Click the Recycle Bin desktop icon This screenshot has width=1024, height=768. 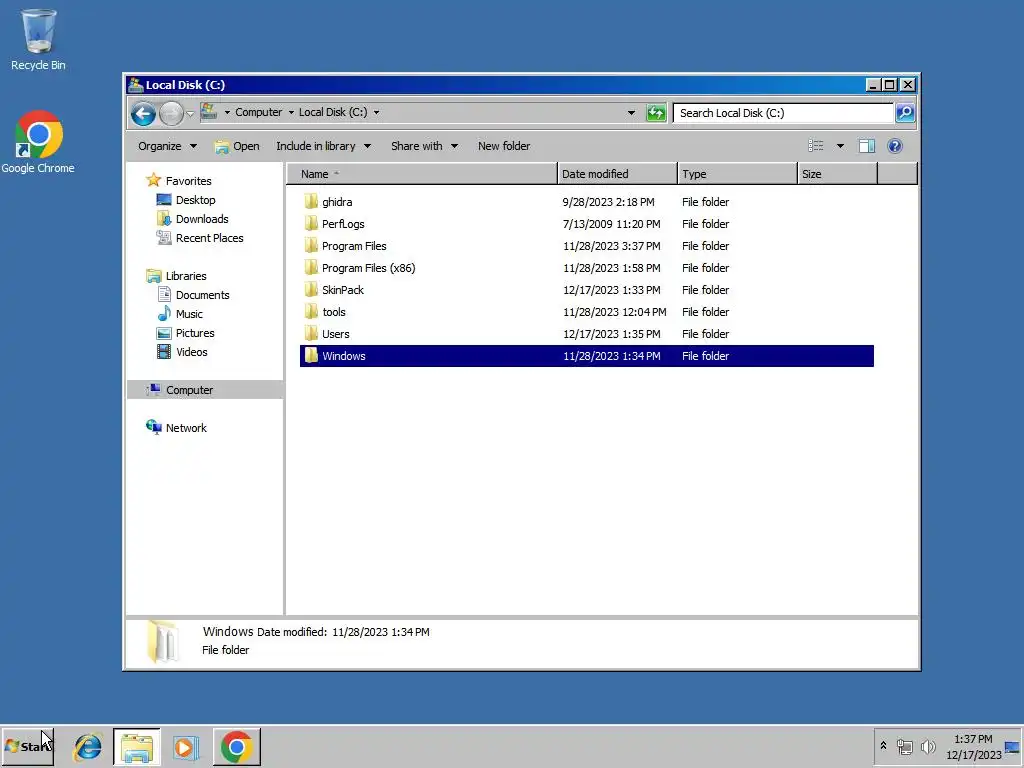38,39
